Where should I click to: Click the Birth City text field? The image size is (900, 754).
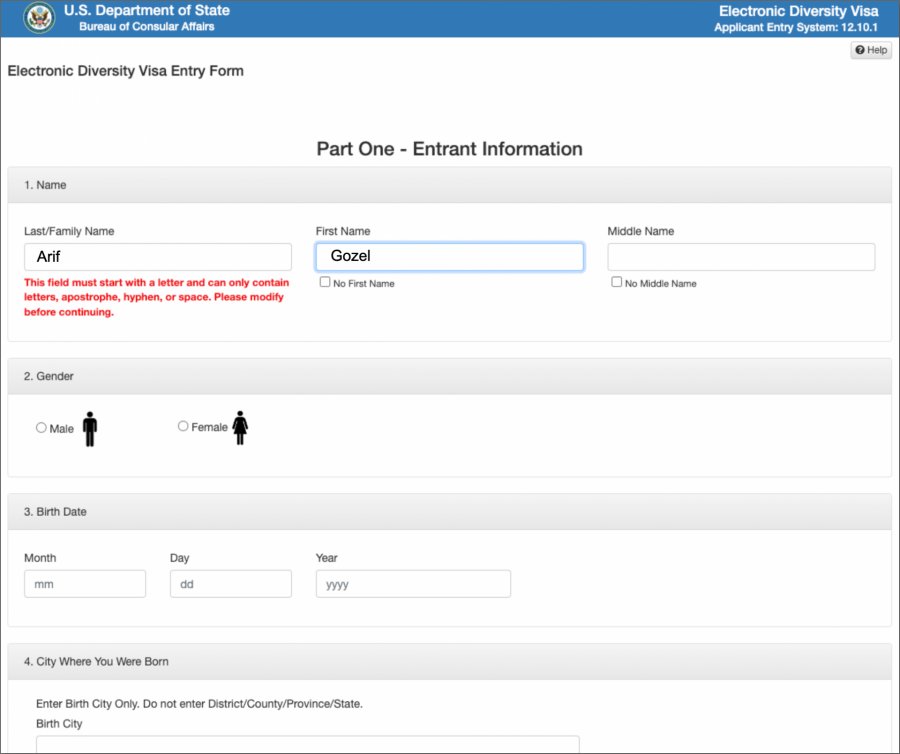(308, 744)
